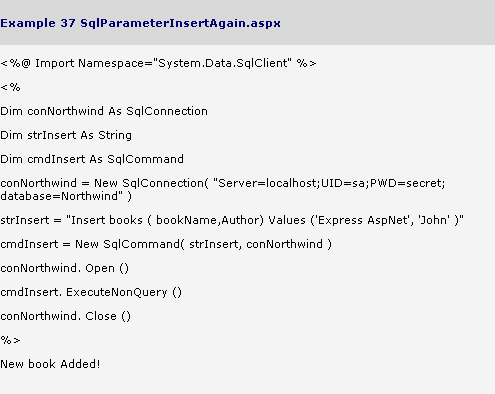Click the database=Northwind continuation line
Screen dimensions: 495x394
66,196
